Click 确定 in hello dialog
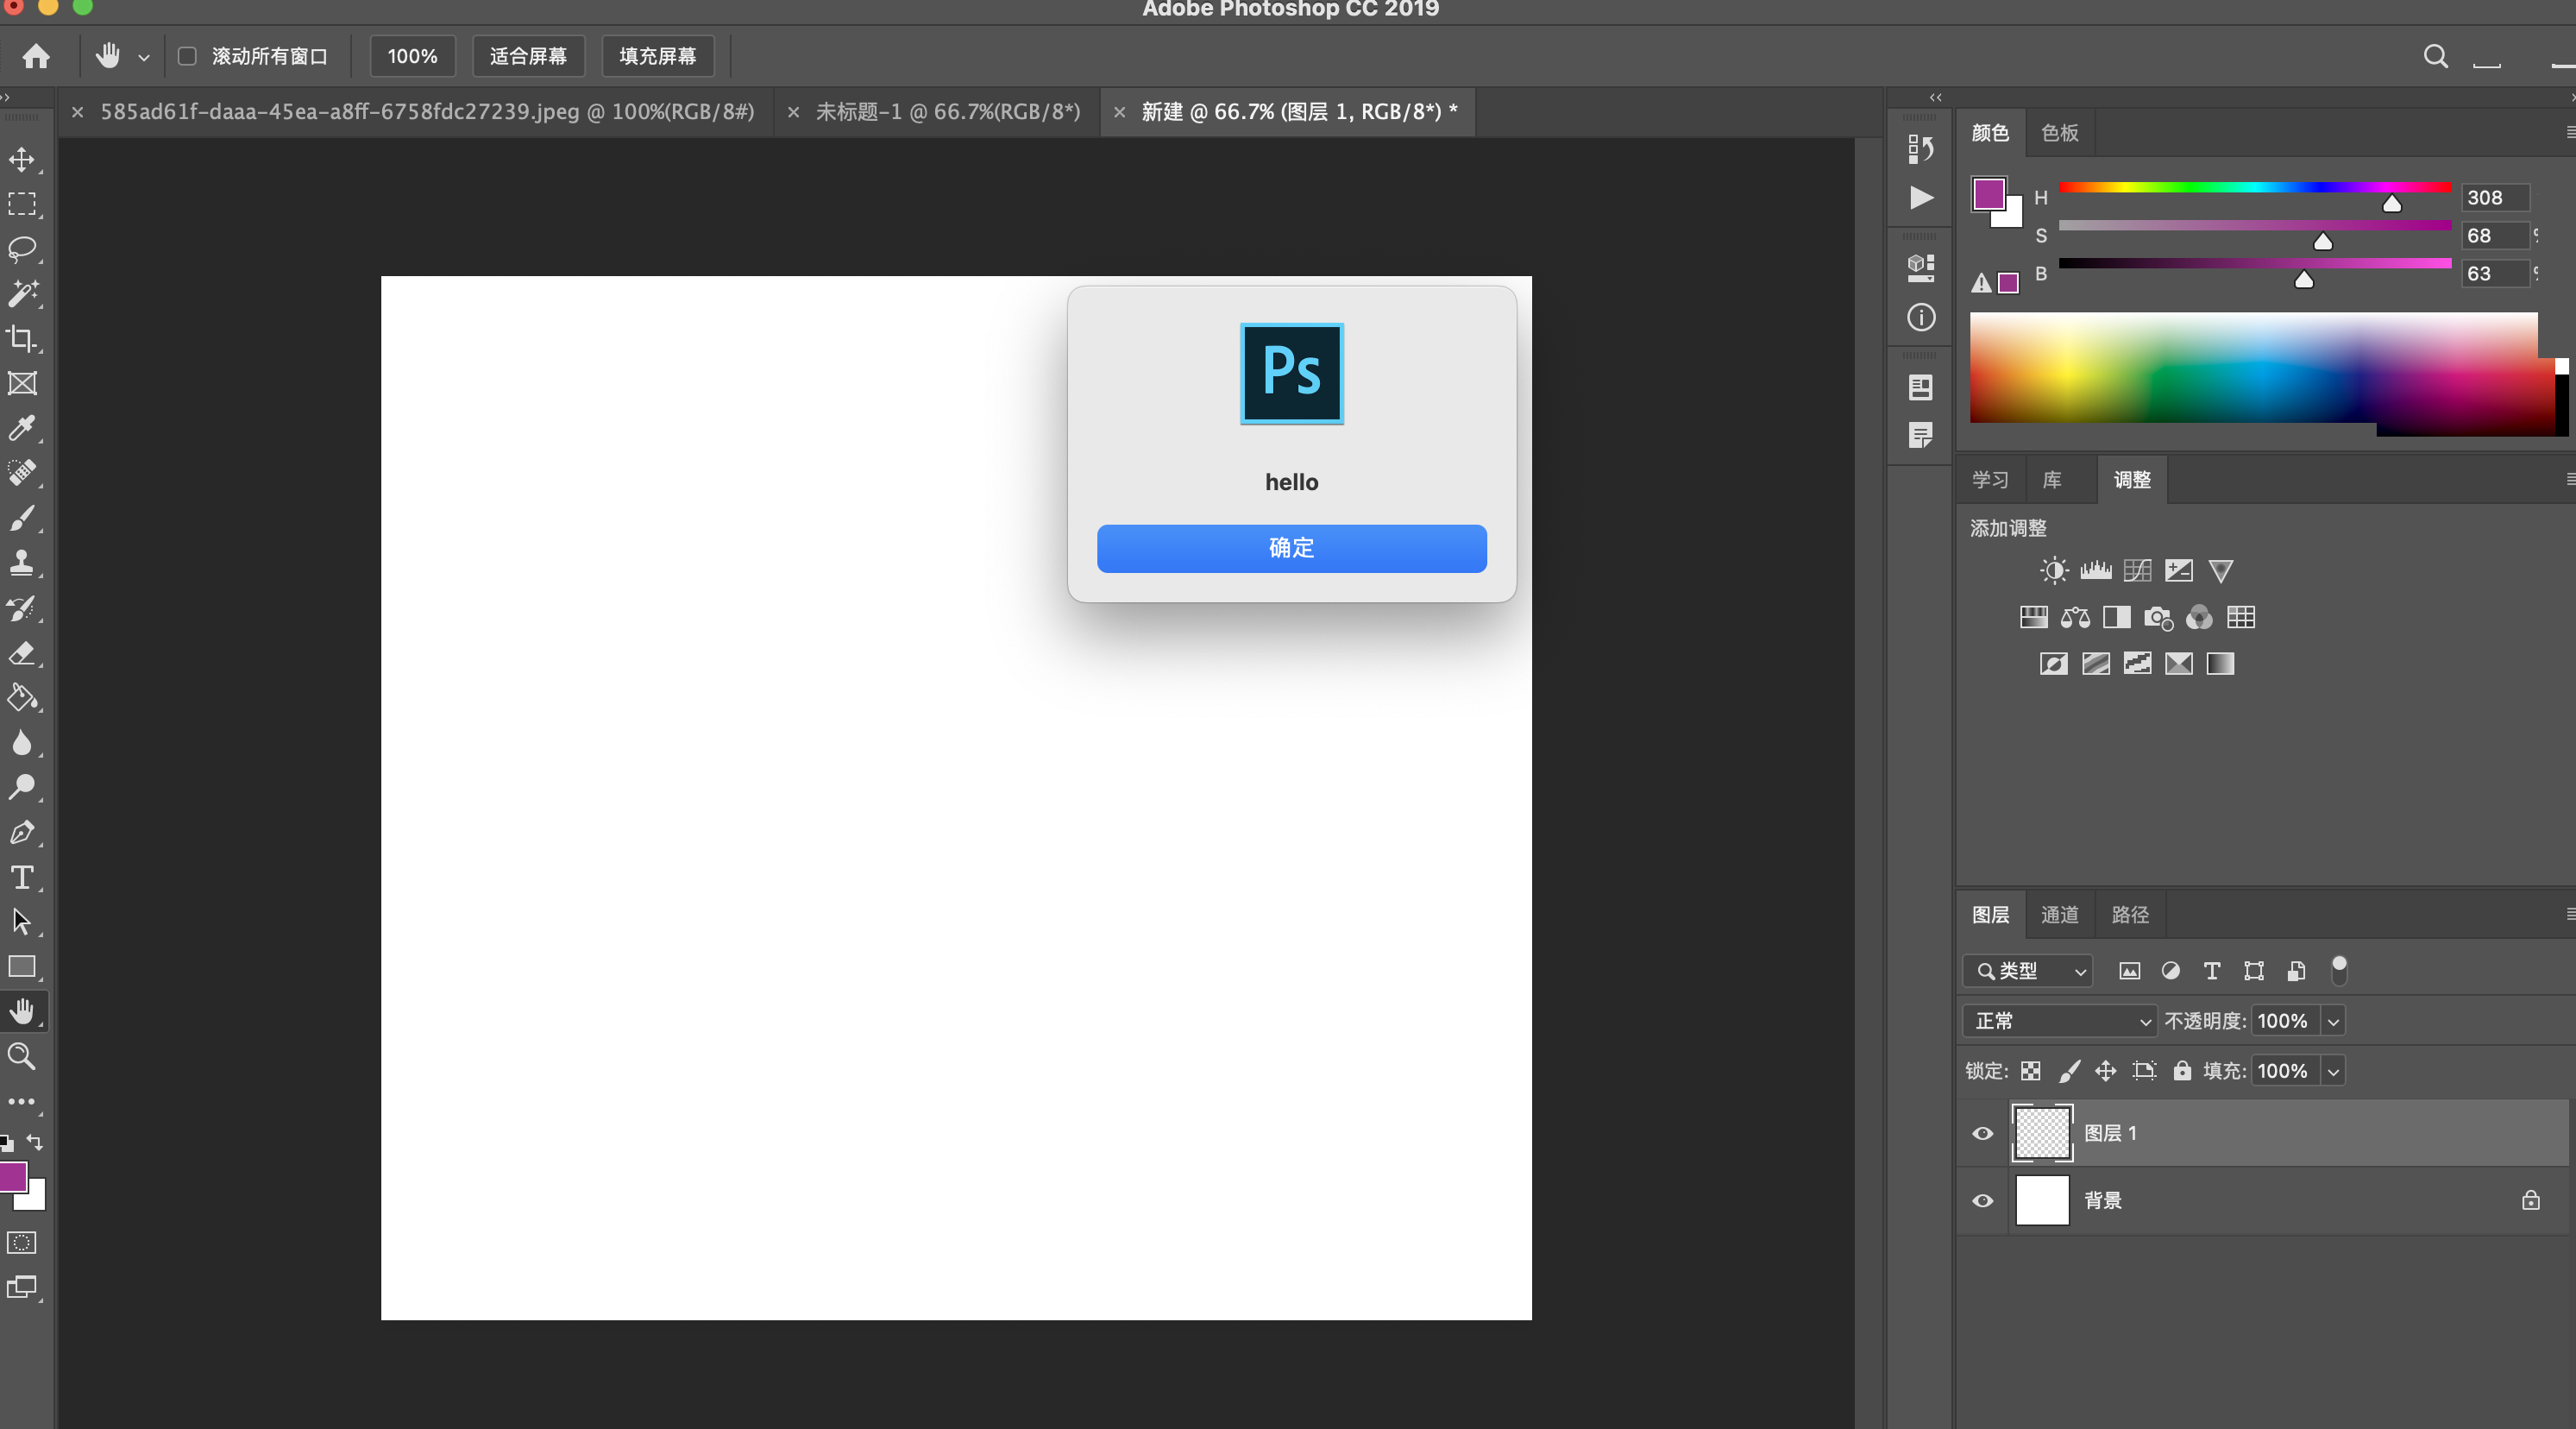Screen dimensions: 2576x1429 tap(1291, 548)
